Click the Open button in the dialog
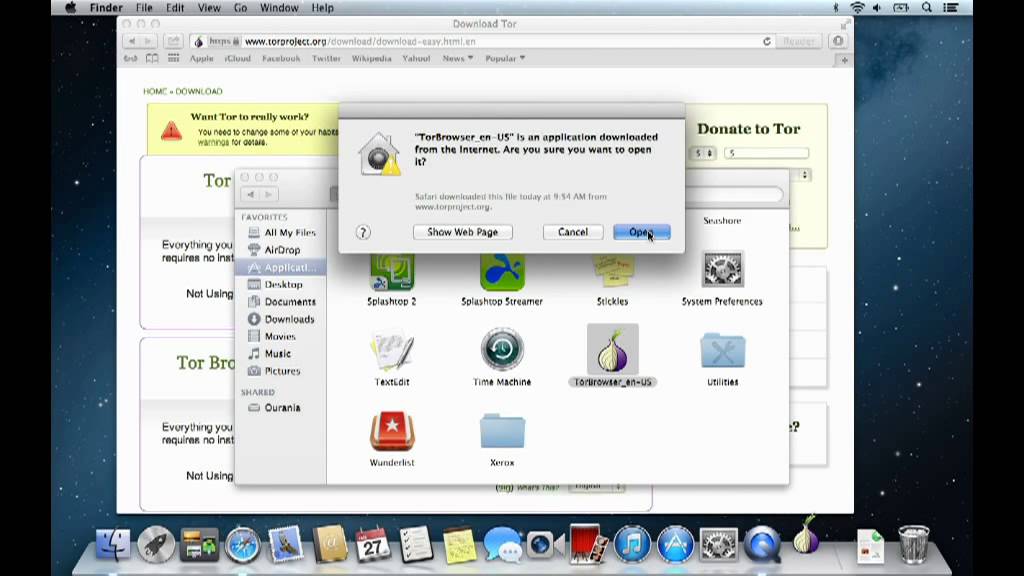The image size is (1024, 576). pyautogui.click(x=641, y=232)
